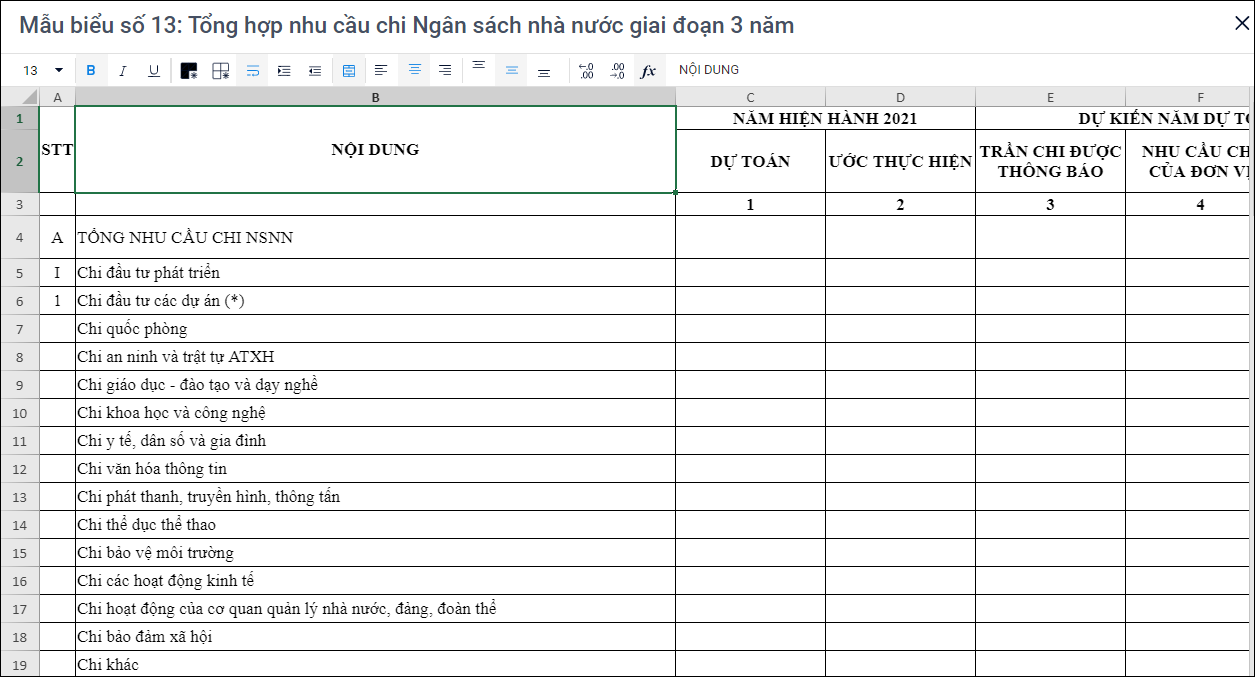Select column A header
Screen dimensions: 1255x677
[x=57, y=97]
